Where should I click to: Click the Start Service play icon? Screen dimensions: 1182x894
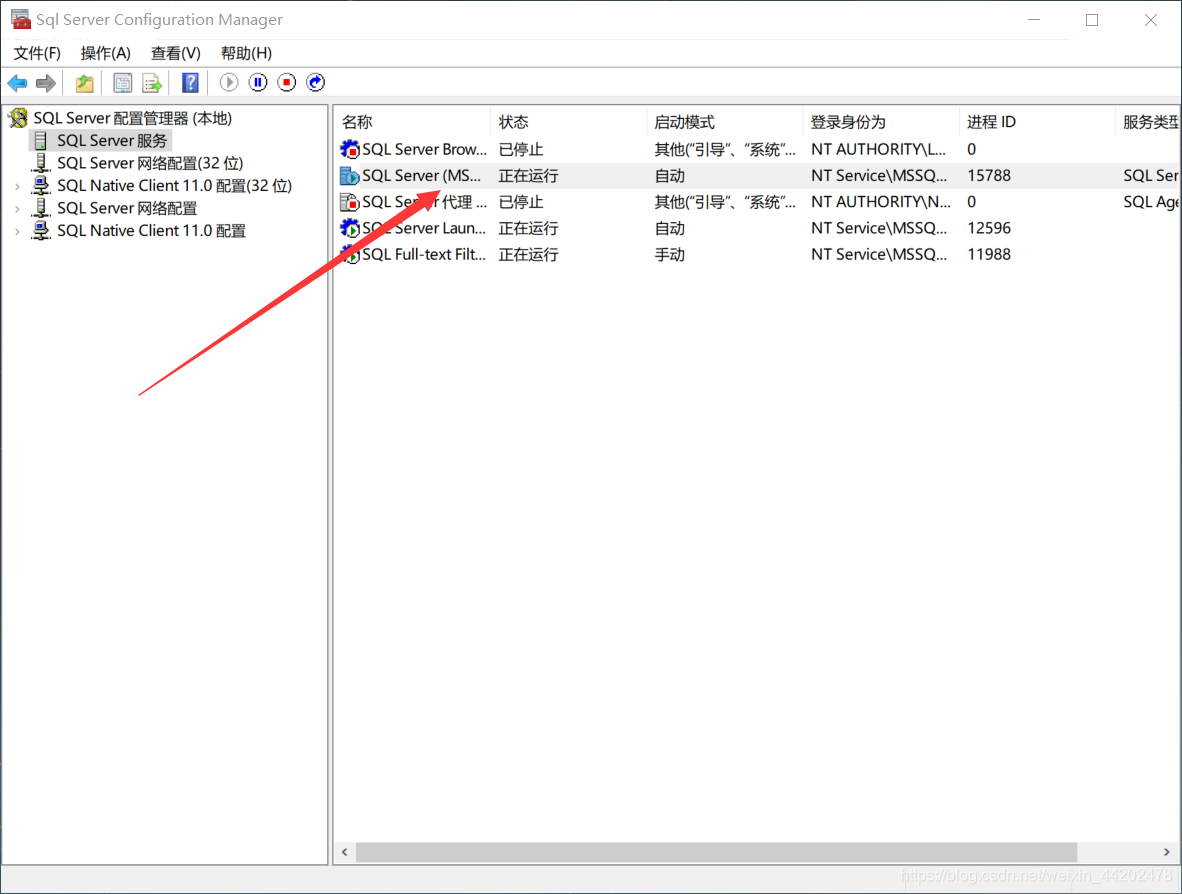click(229, 82)
